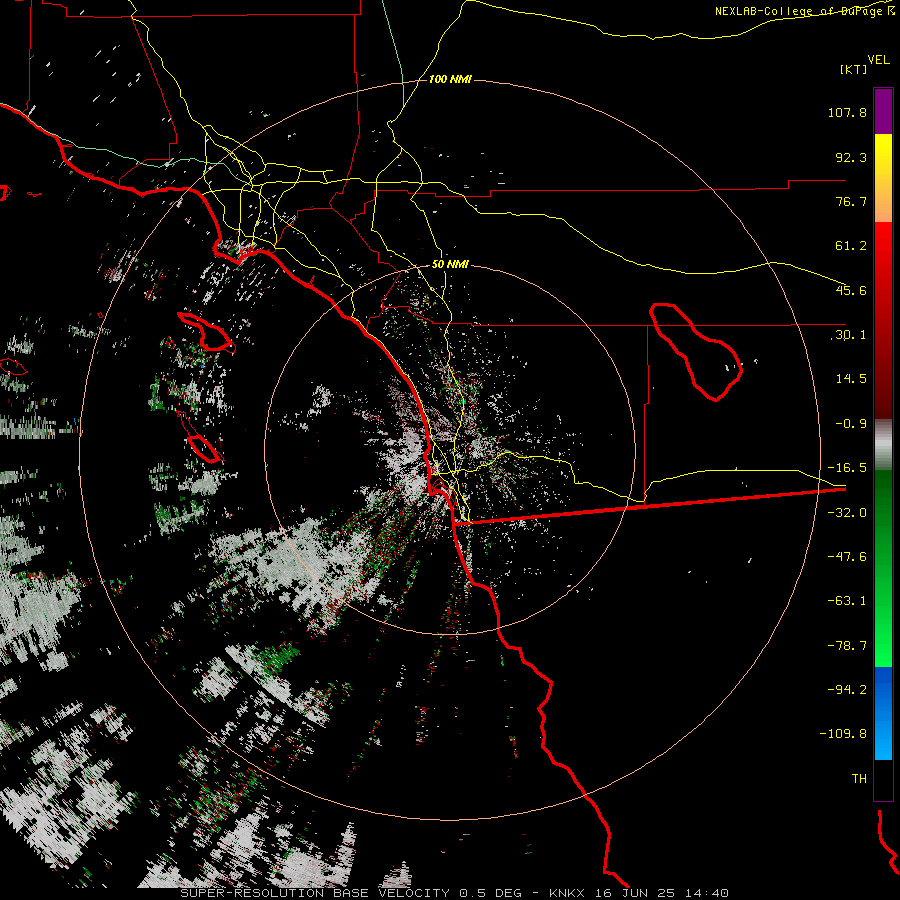The image size is (900, 900).
Task: Click the TH legend label
Action: pos(859,778)
